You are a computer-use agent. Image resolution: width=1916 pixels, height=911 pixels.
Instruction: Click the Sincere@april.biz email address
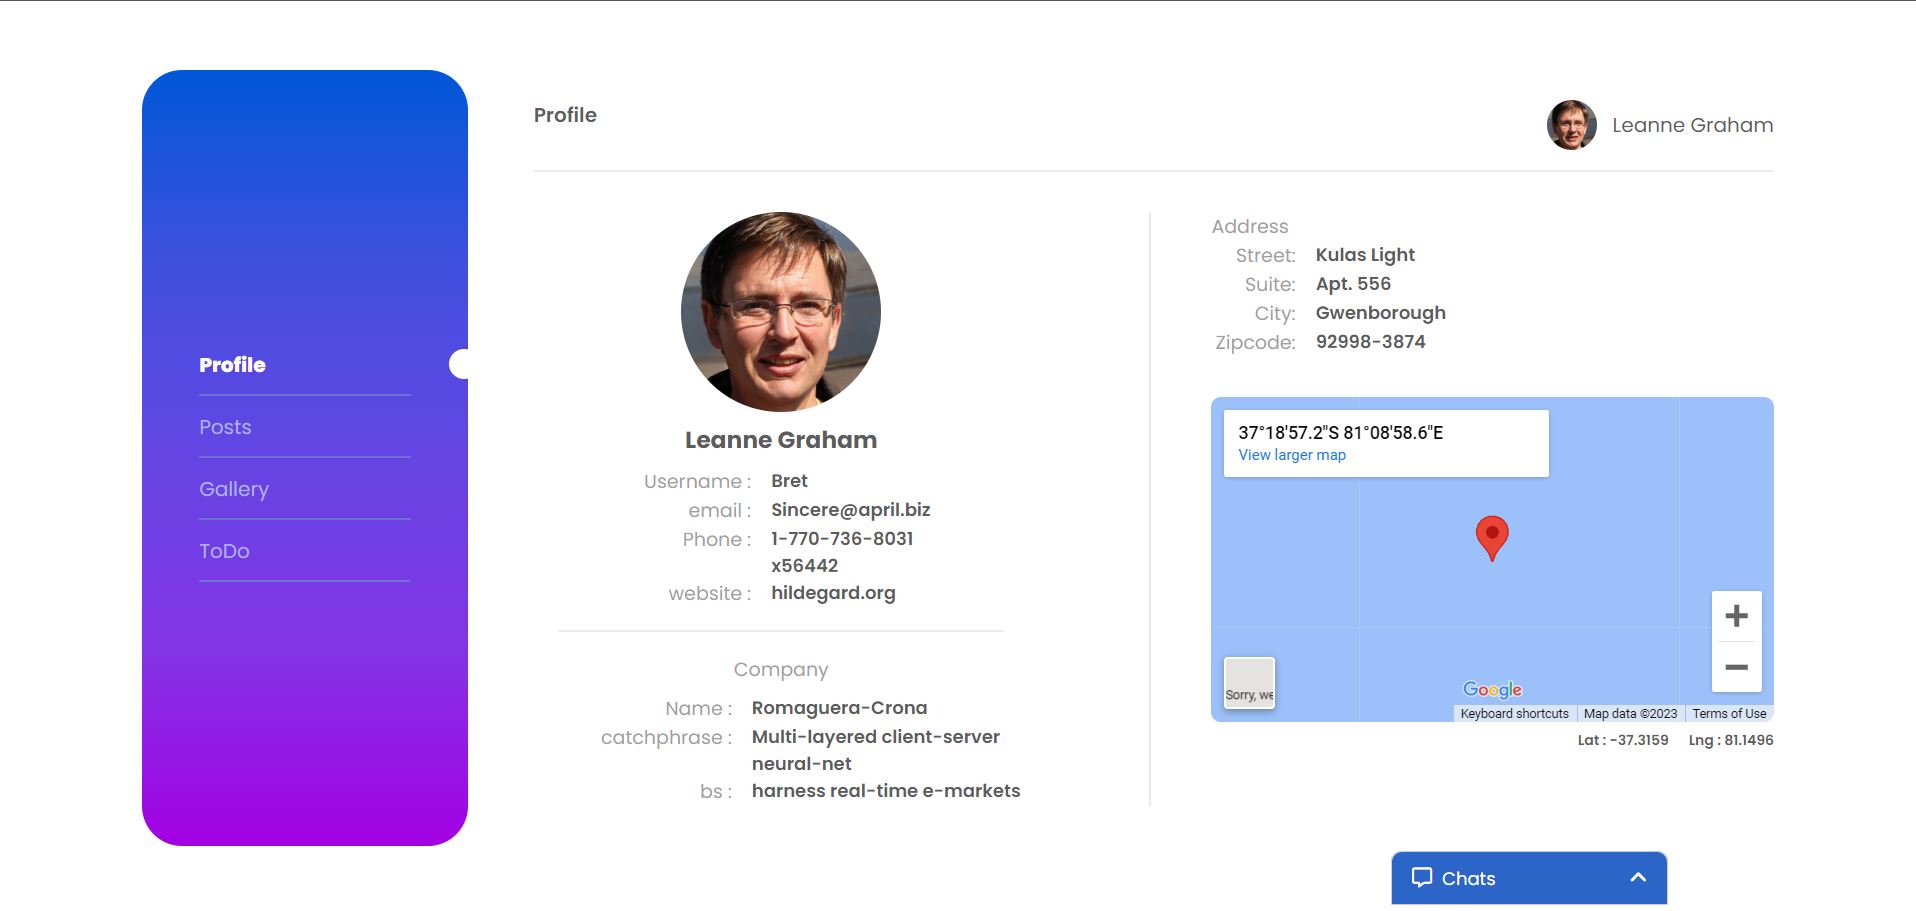(850, 510)
